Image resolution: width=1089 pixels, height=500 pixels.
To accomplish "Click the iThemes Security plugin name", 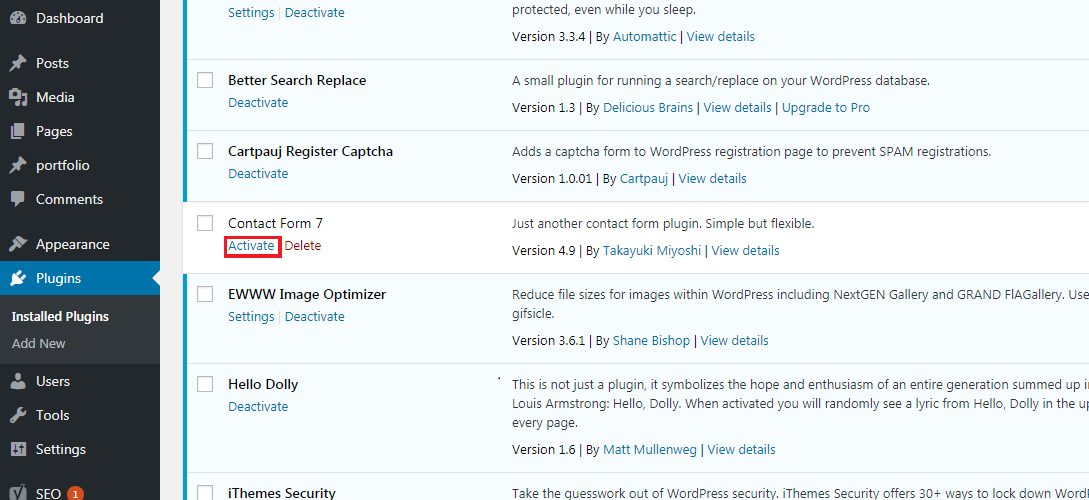I will (282, 493).
